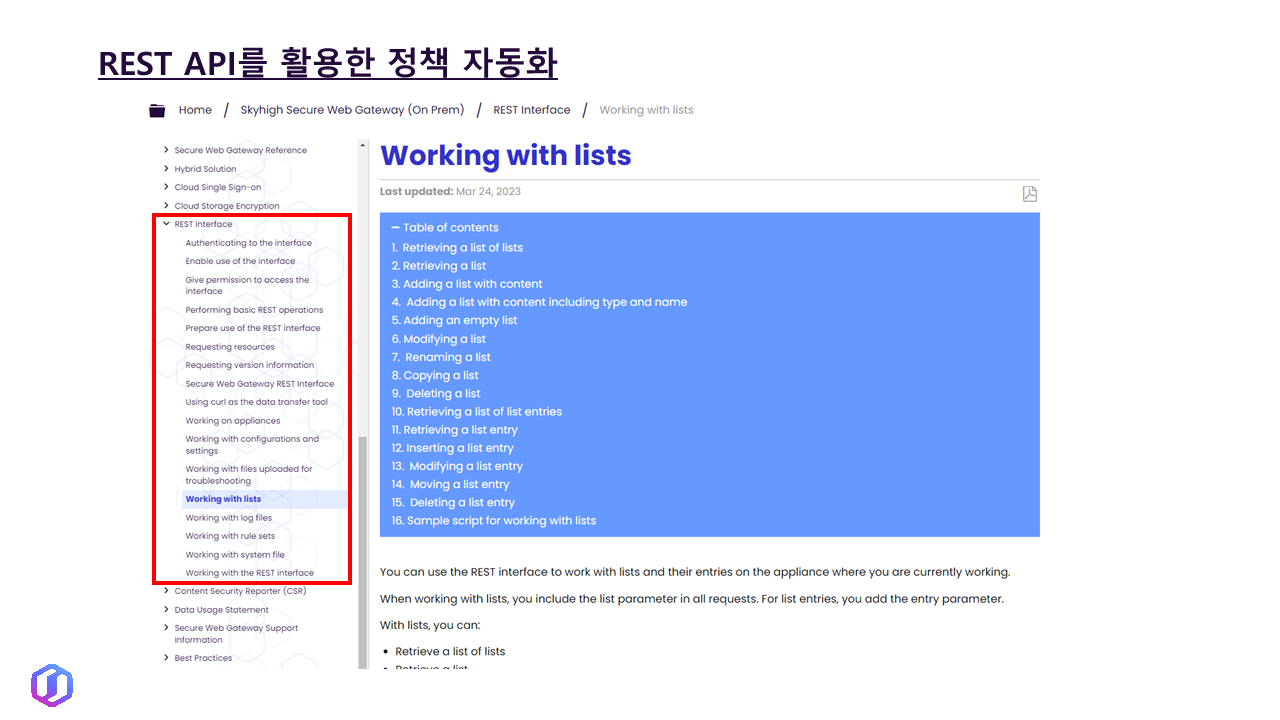Open Working with rule sets page

(230, 536)
